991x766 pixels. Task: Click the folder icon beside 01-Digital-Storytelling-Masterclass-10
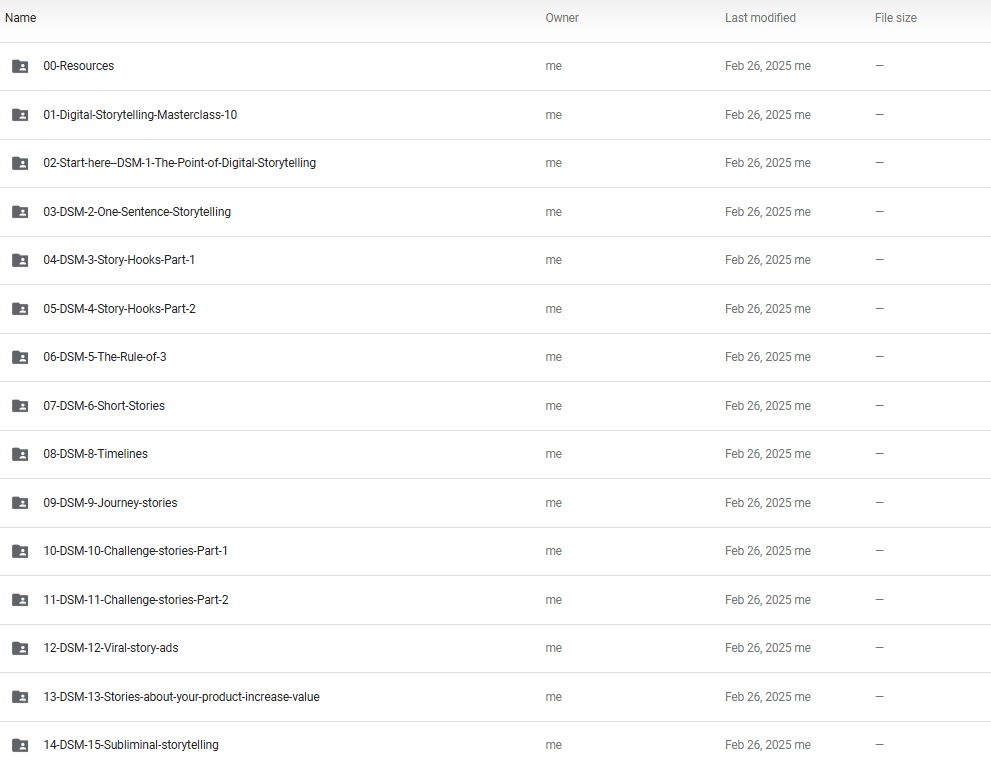20,115
